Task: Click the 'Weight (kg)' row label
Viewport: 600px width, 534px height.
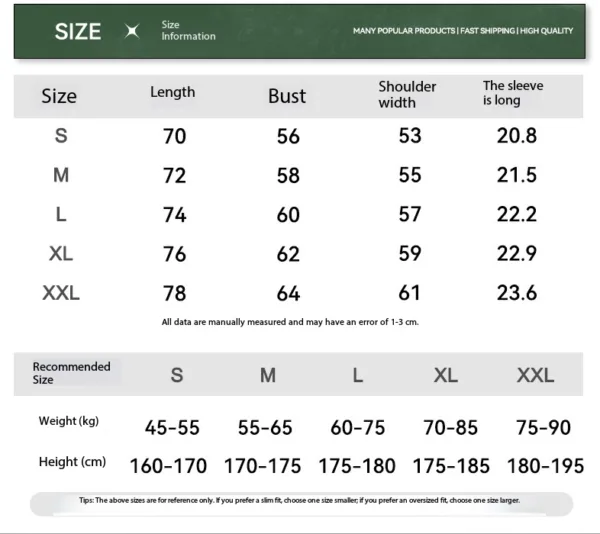Action: [69, 421]
